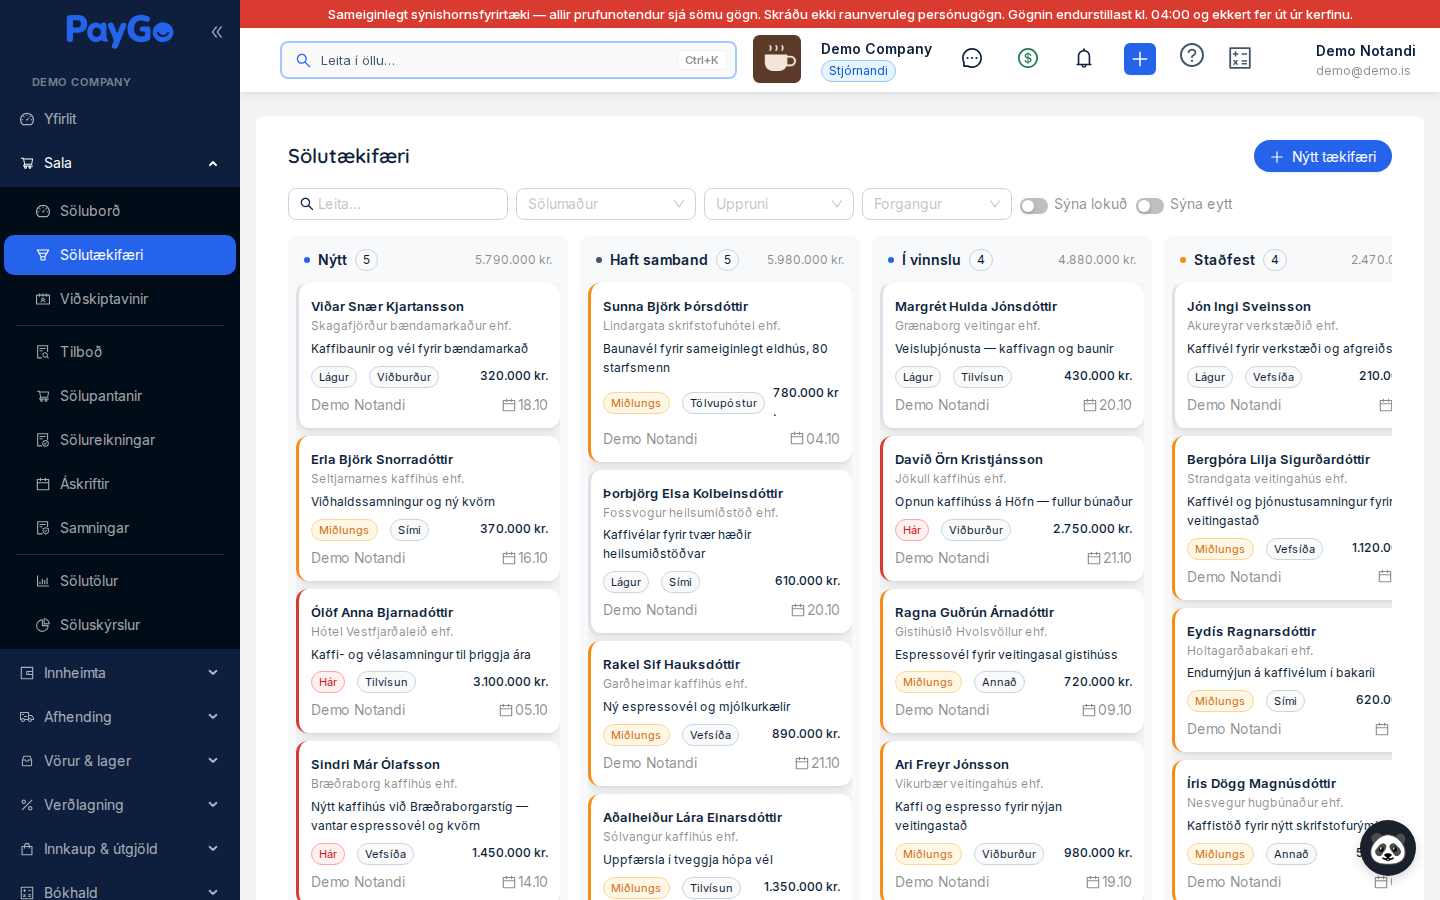Click the blue plus quick-add icon
Screen dimensions: 1440x900
click(x=1140, y=59)
